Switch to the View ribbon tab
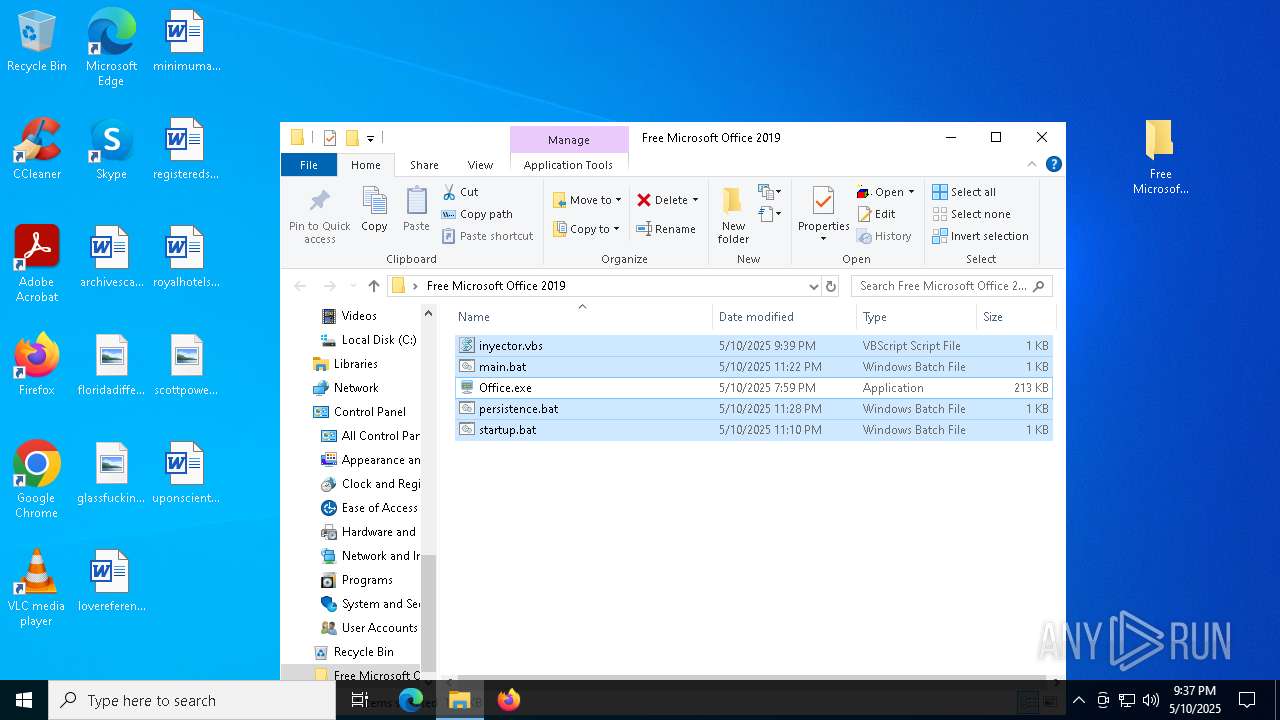The image size is (1280, 720). pyautogui.click(x=480, y=165)
